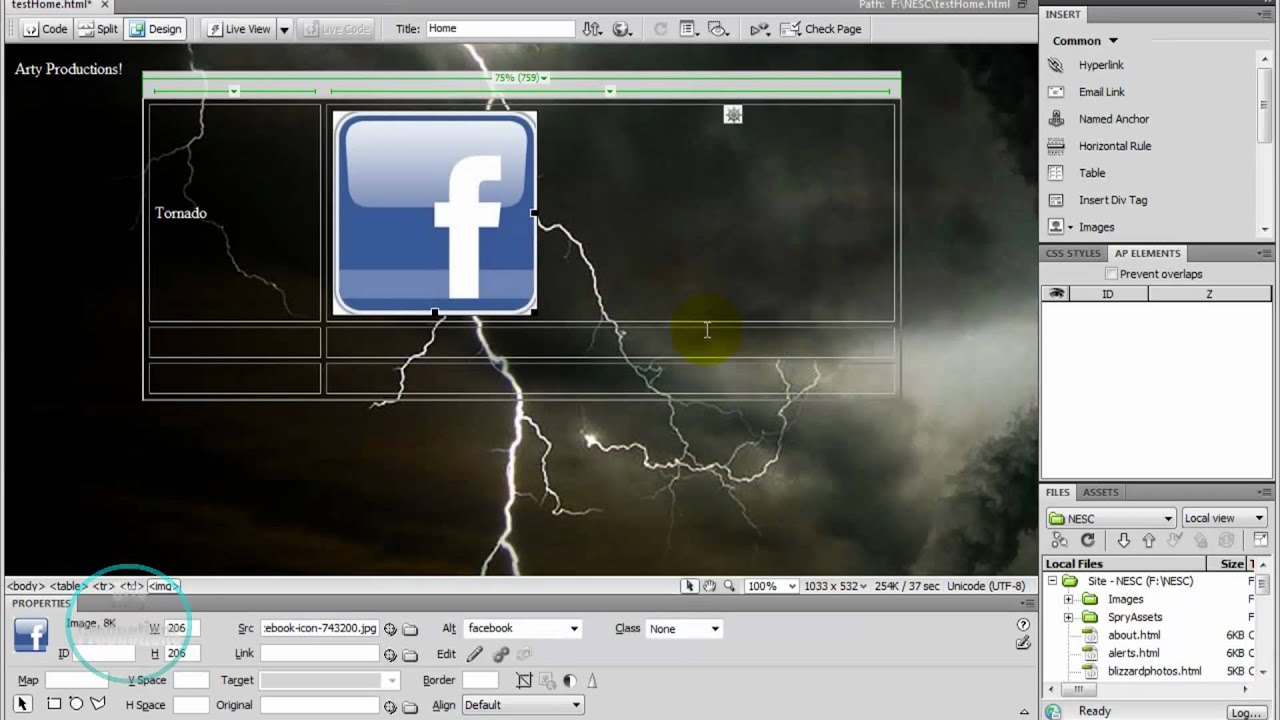
Task: Click the Email Link icon
Action: (1055, 92)
